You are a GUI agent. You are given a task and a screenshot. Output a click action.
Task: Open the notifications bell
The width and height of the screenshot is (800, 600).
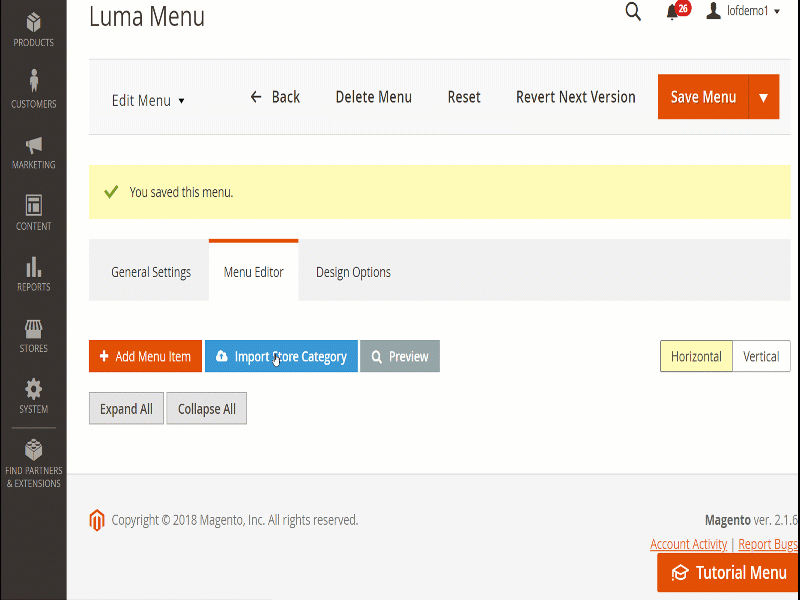(x=673, y=12)
